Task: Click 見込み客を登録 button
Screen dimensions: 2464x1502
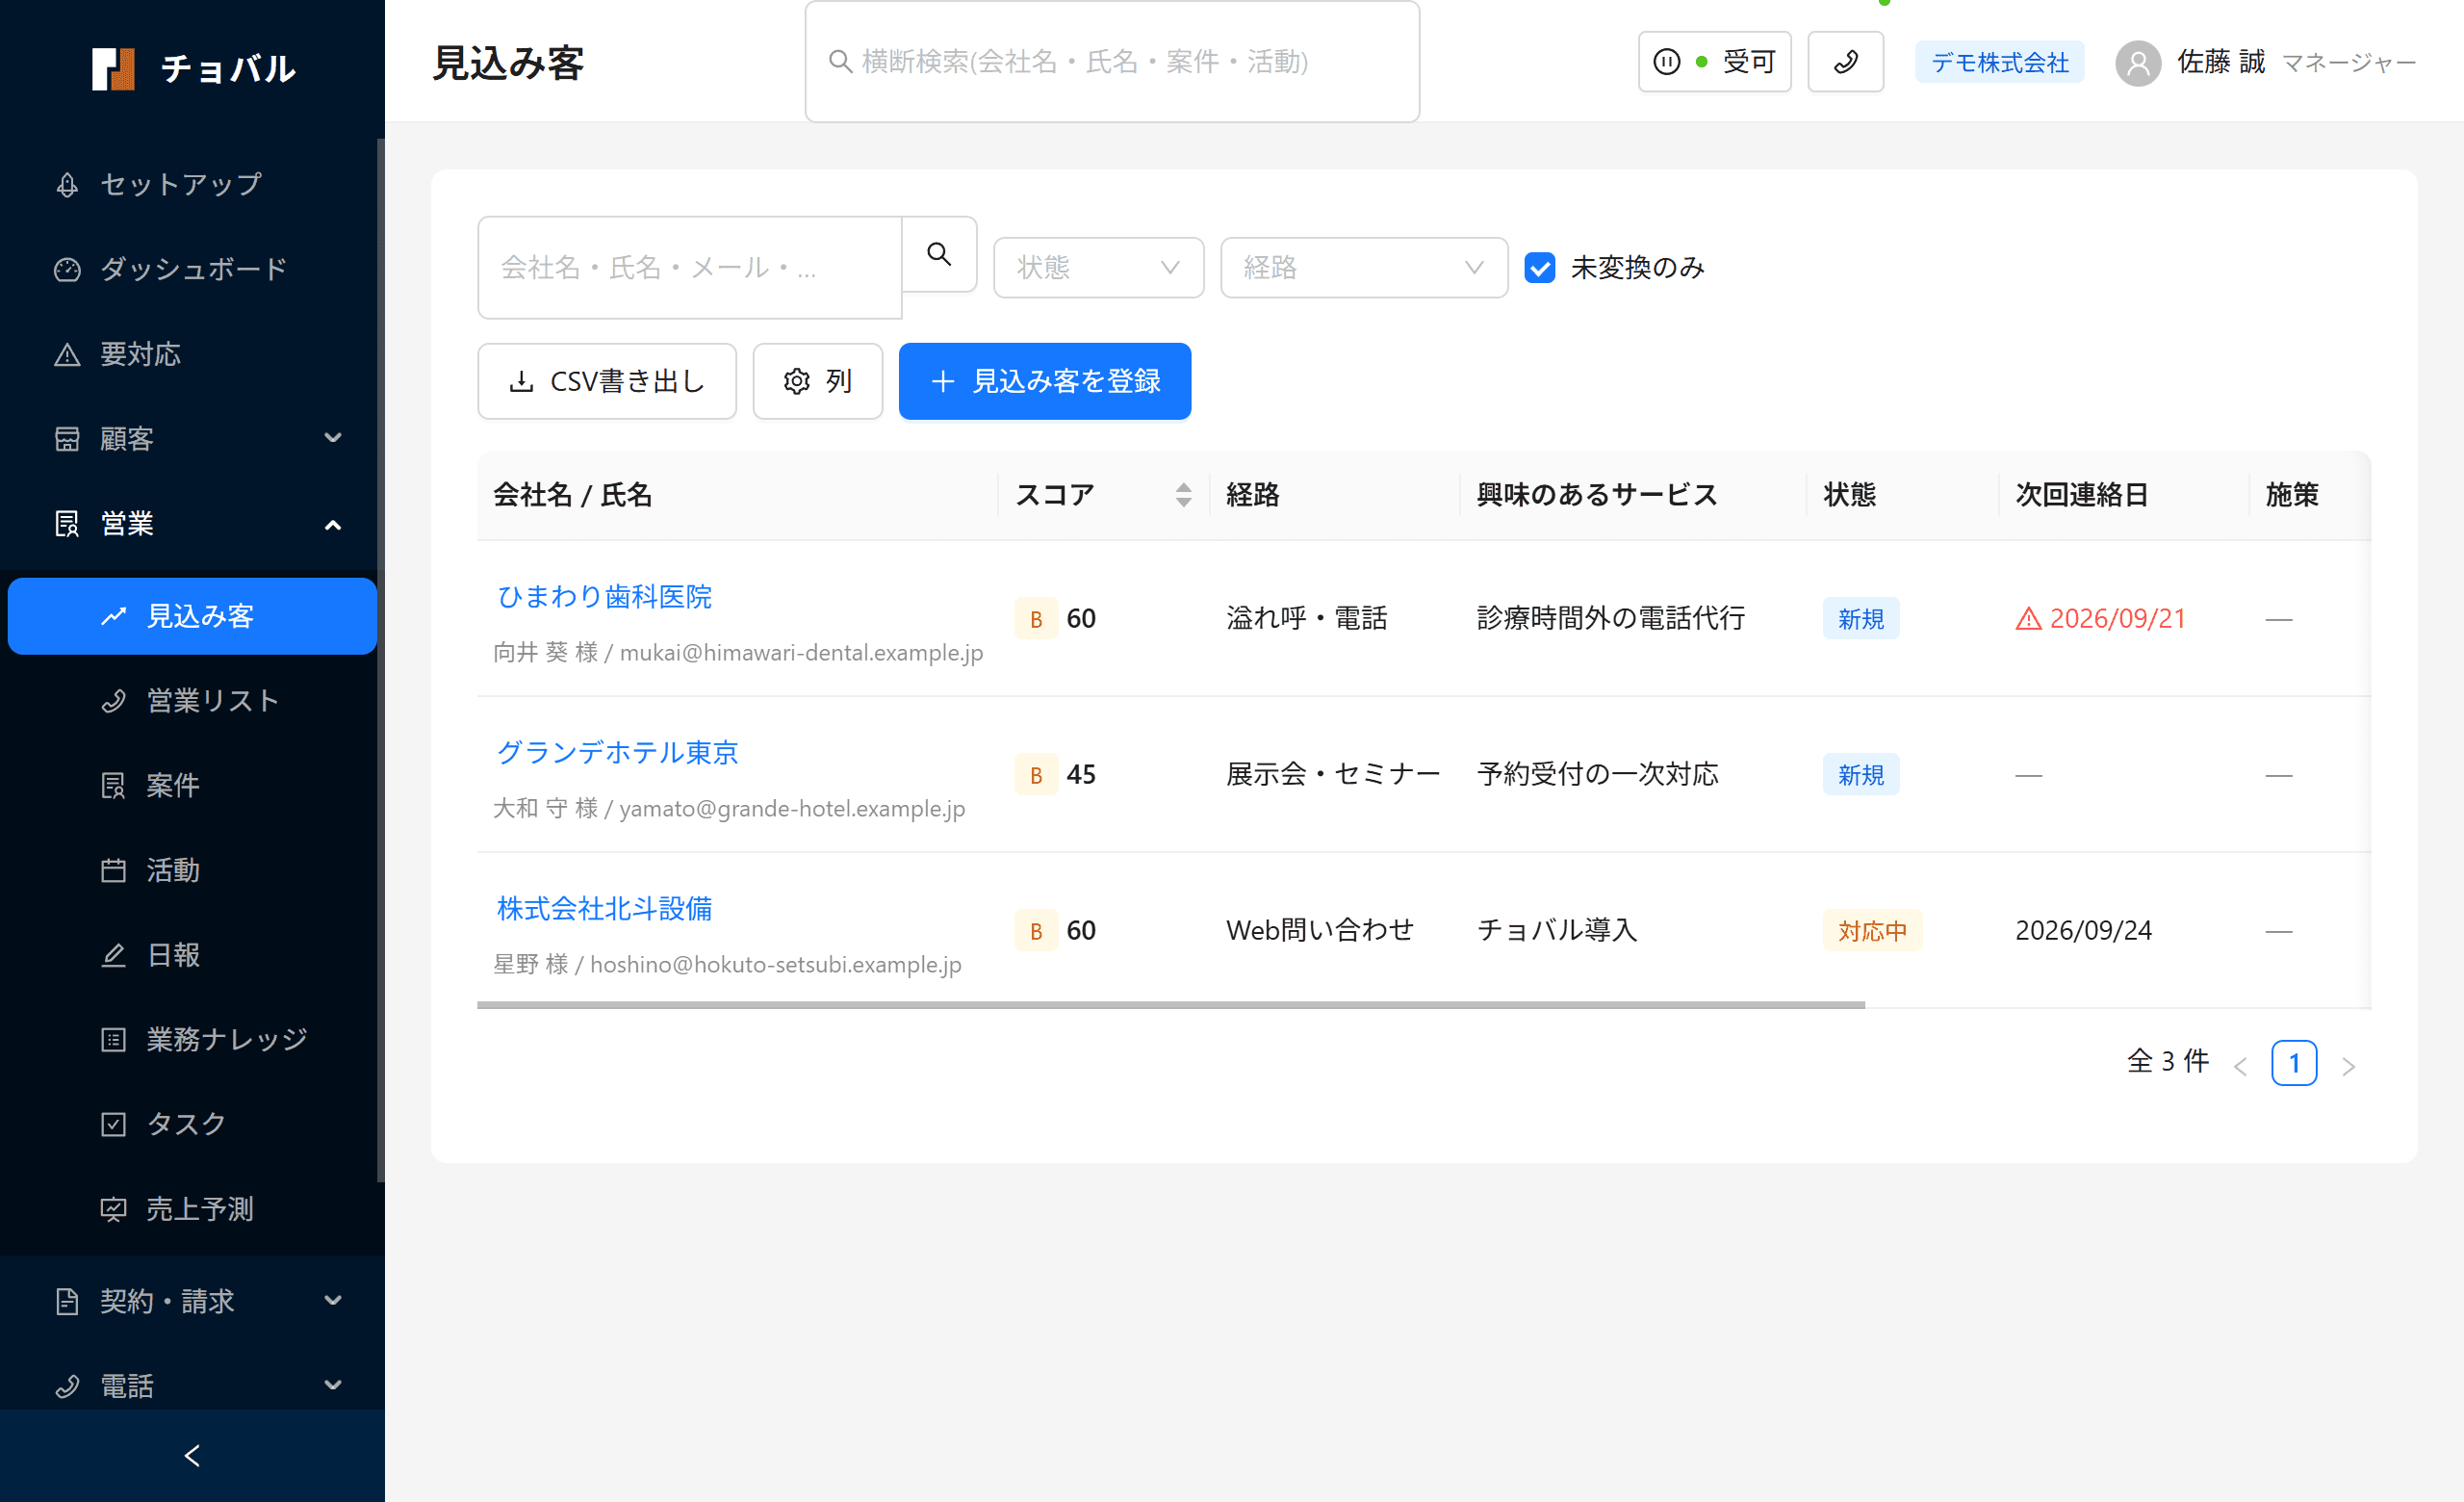Action: point(1045,381)
